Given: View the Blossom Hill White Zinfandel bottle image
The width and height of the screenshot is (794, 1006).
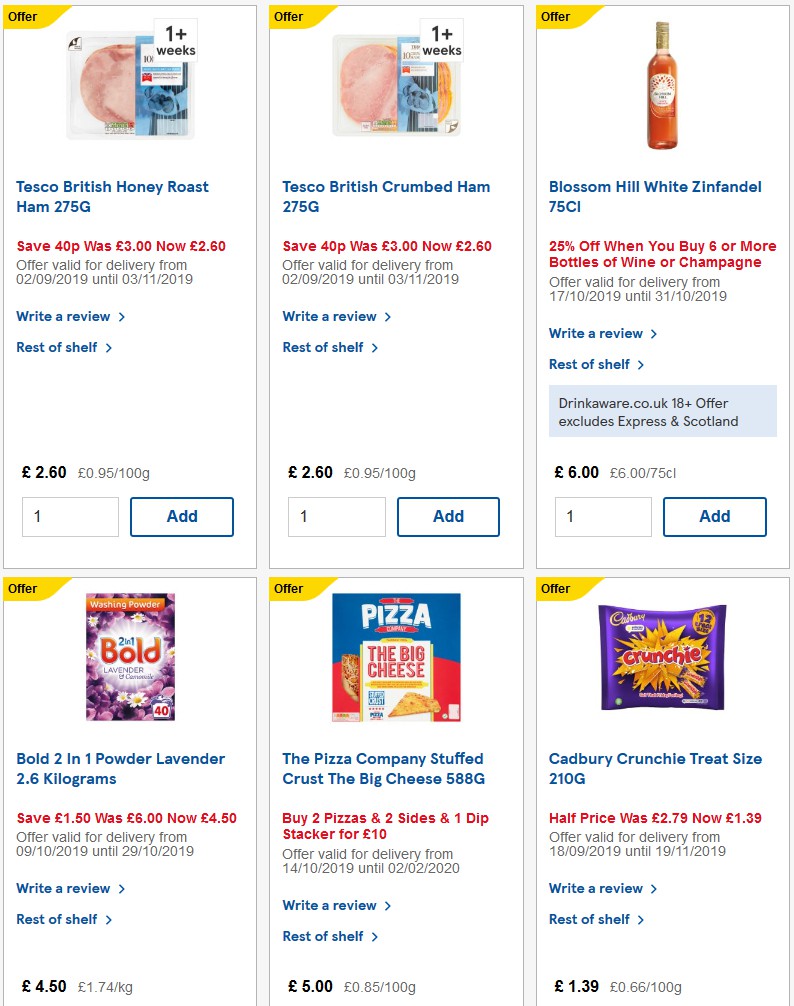Looking at the screenshot, I should click(661, 86).
